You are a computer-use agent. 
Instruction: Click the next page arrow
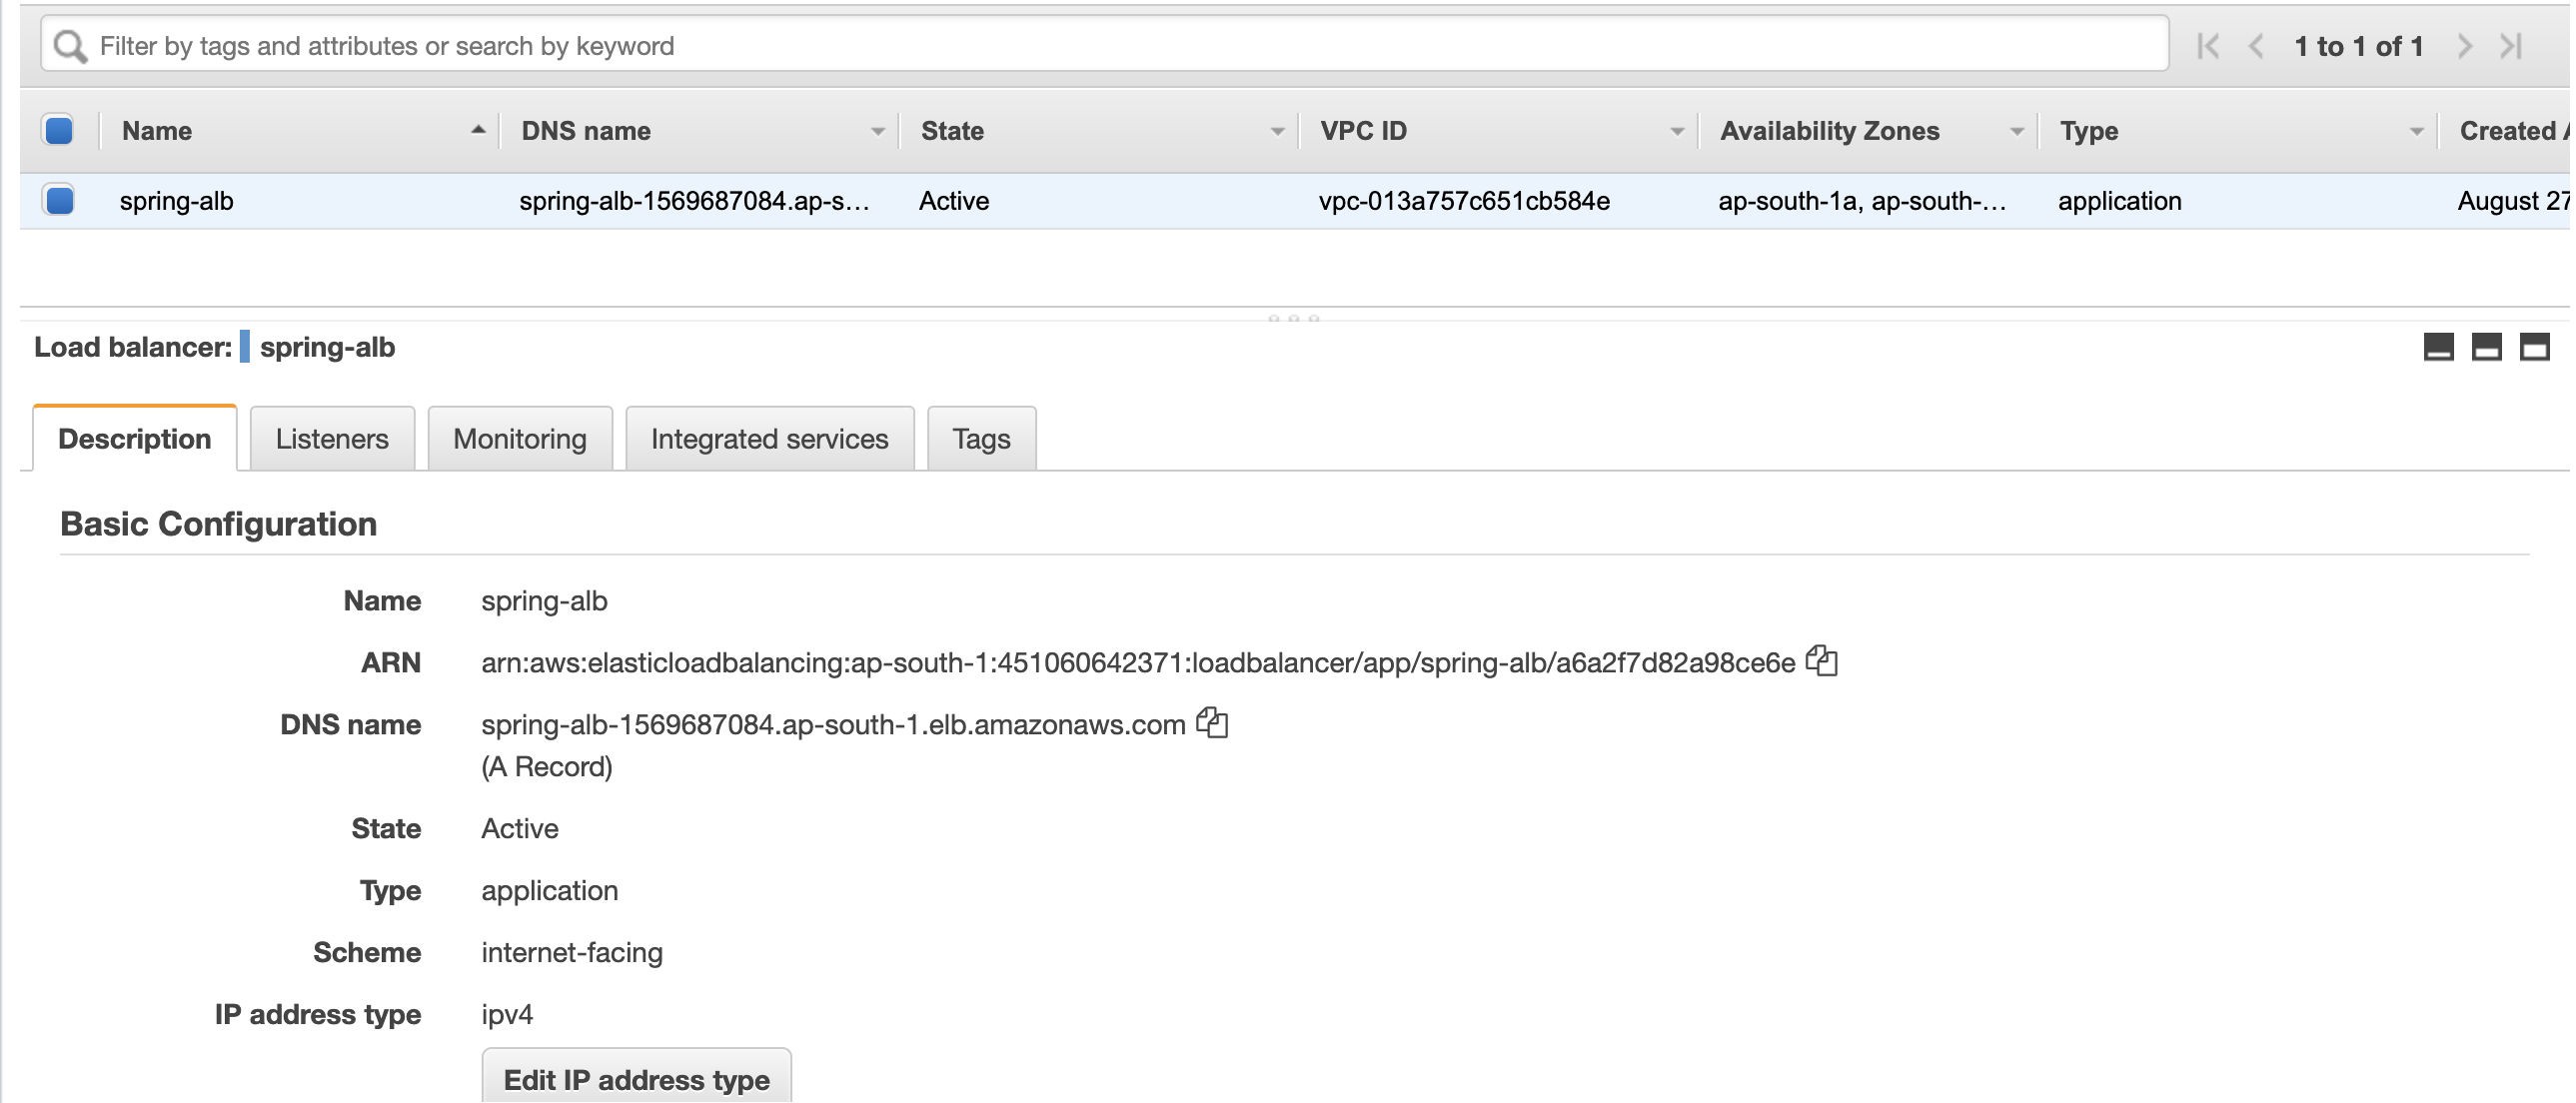pos(2464,46)
